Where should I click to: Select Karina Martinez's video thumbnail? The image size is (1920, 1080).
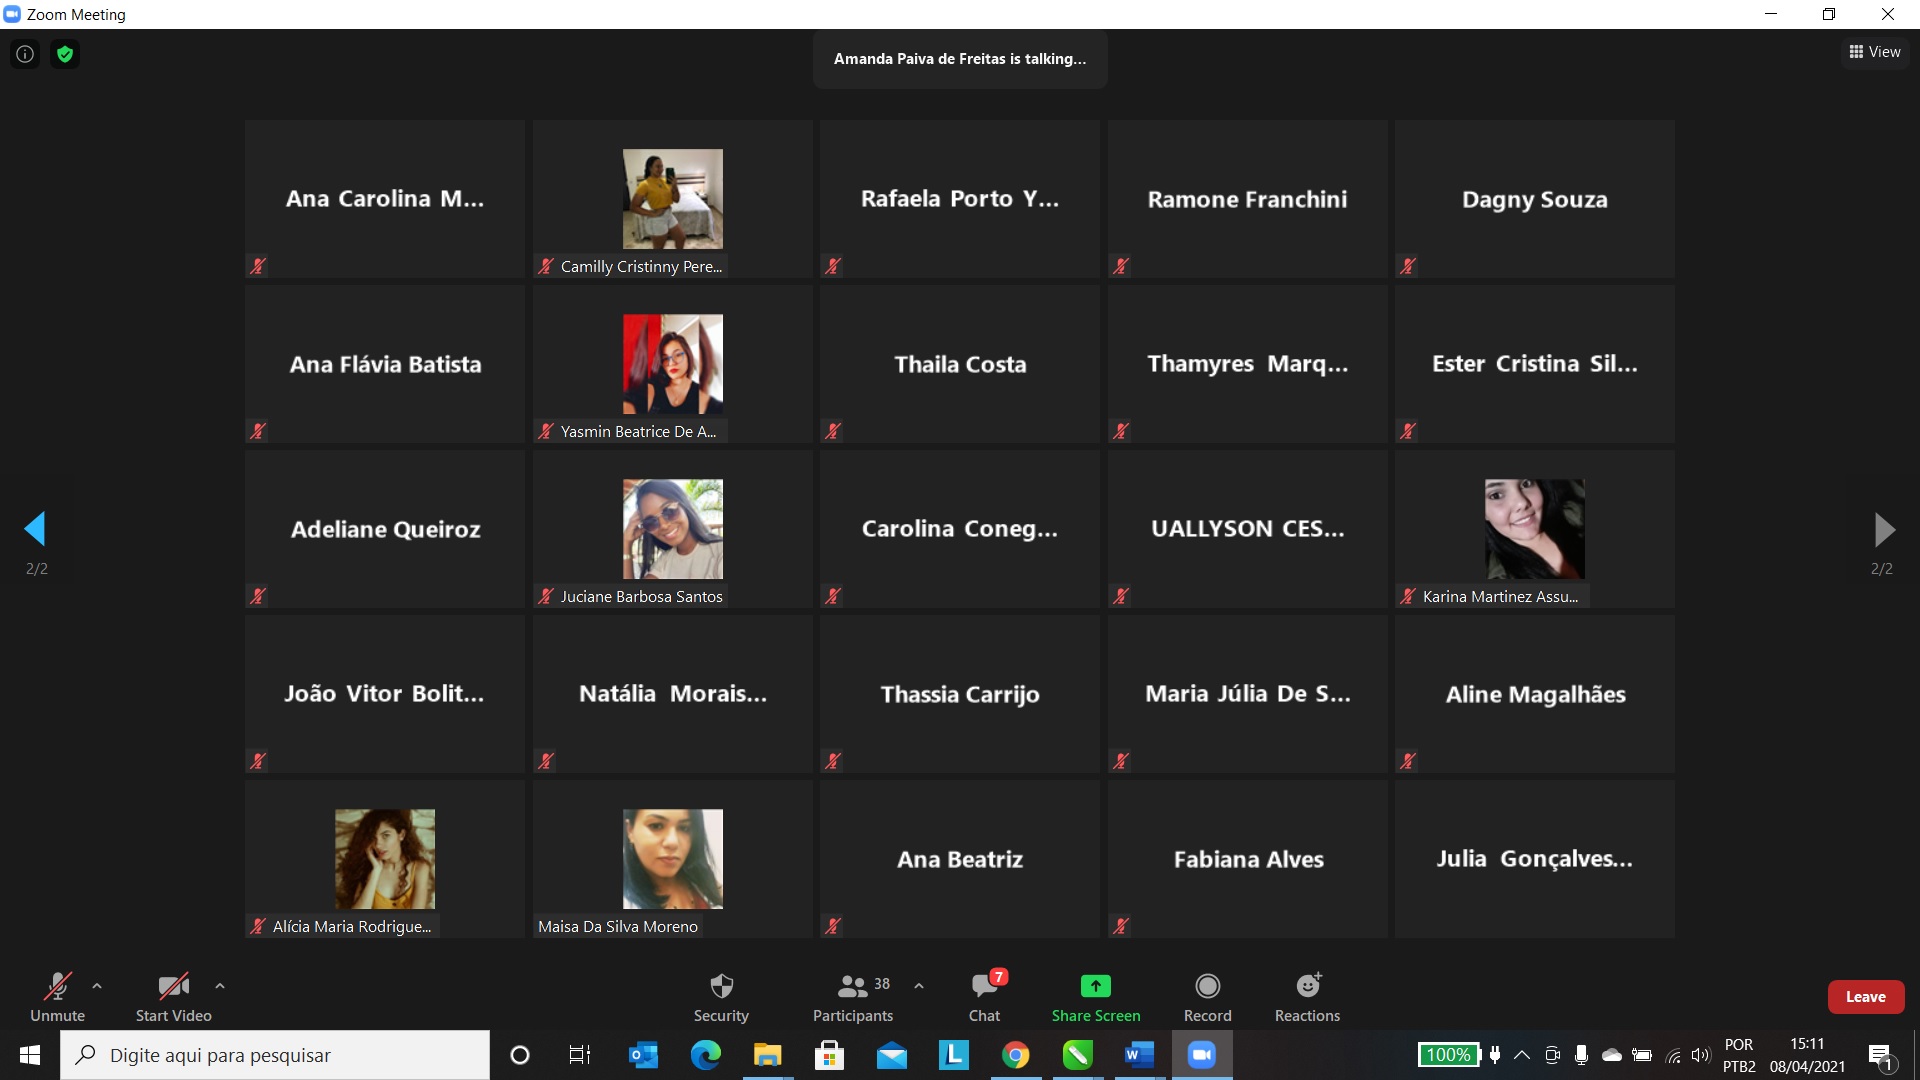coord(1534,529)
